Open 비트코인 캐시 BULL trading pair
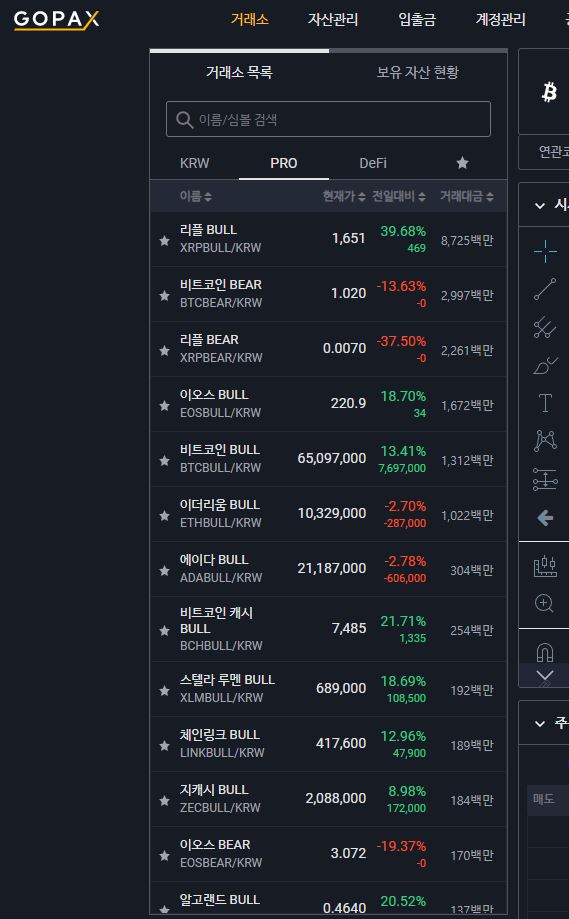This screenshot has width=569, height=919. point(328,629)
